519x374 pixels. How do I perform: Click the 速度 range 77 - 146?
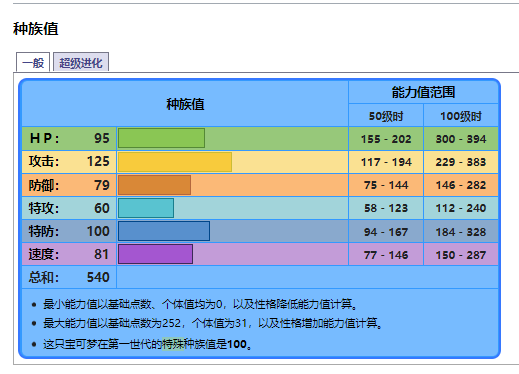pyautogui.click(x=386, y=255)
